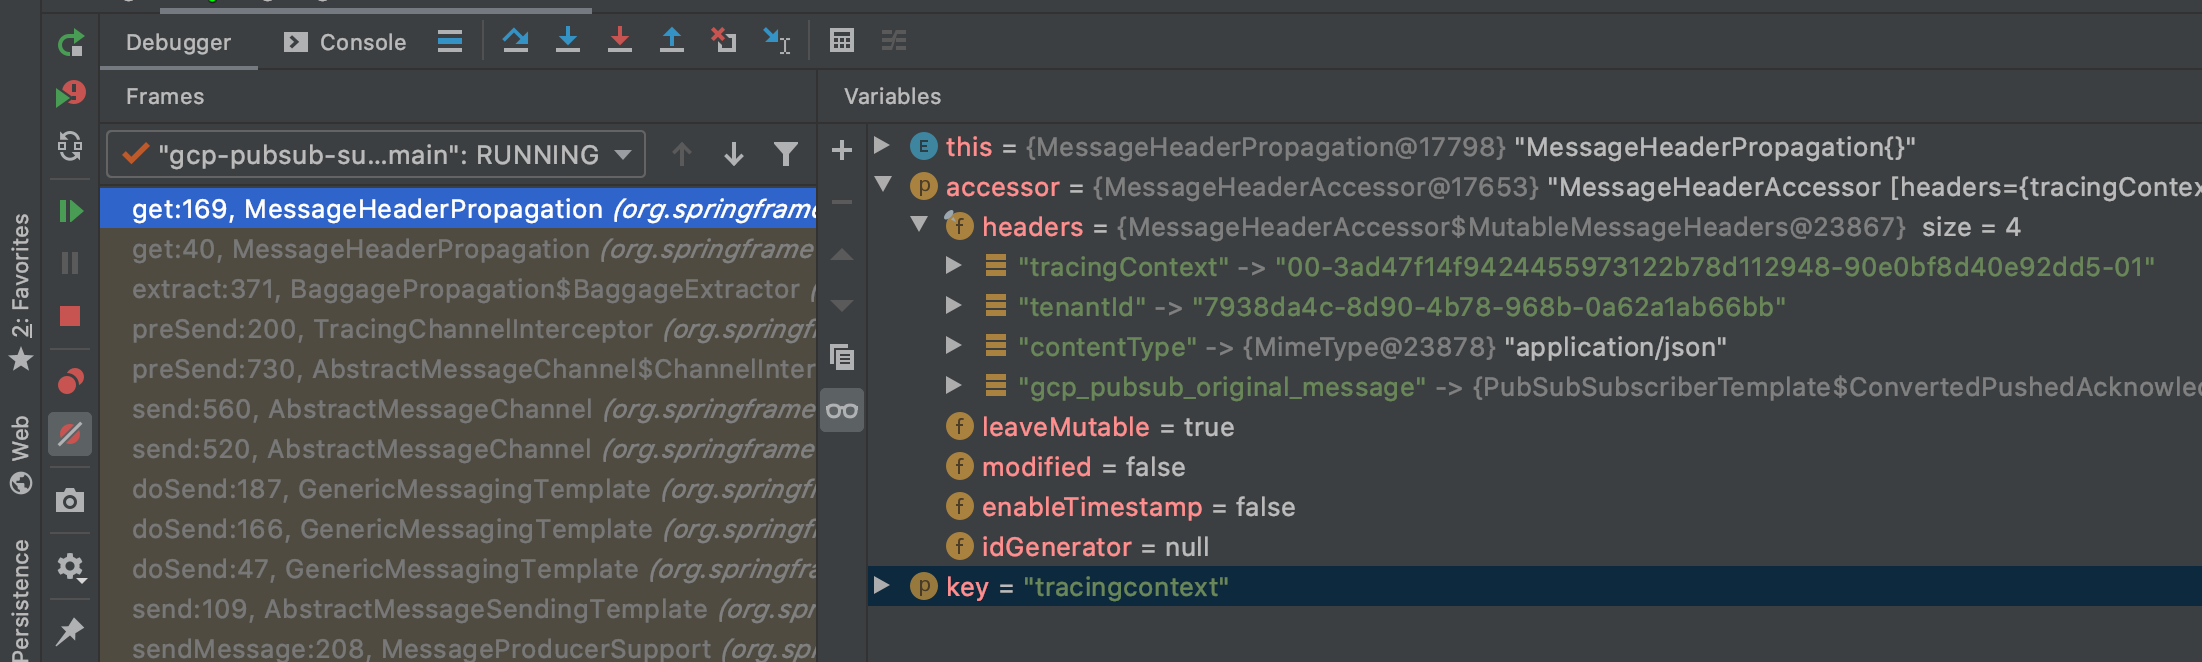This screenshot has height=662, width=2202.
Task: Open Evaluate Expression calculator
Action: click(842, 40)
